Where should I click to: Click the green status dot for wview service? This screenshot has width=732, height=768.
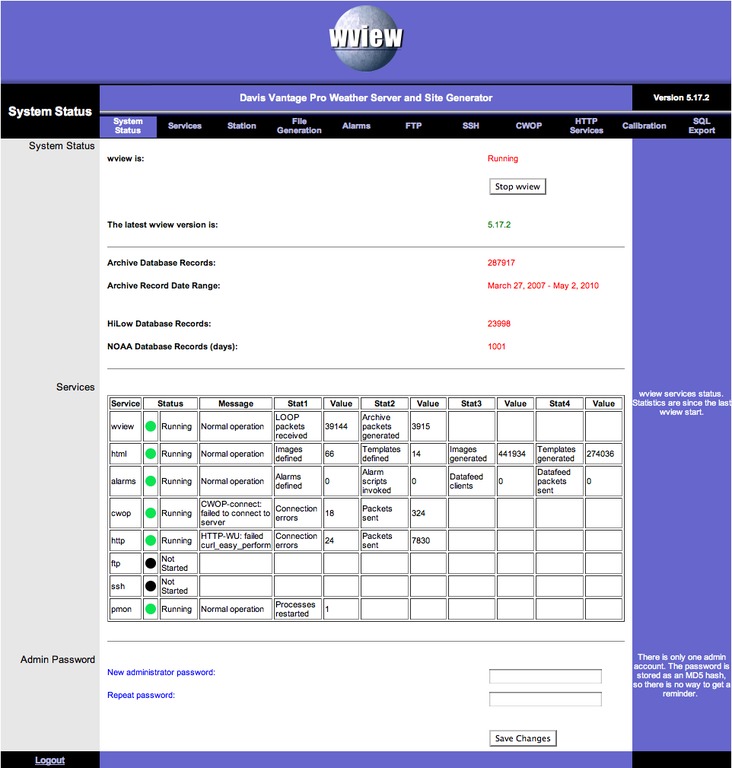point(150,426)
